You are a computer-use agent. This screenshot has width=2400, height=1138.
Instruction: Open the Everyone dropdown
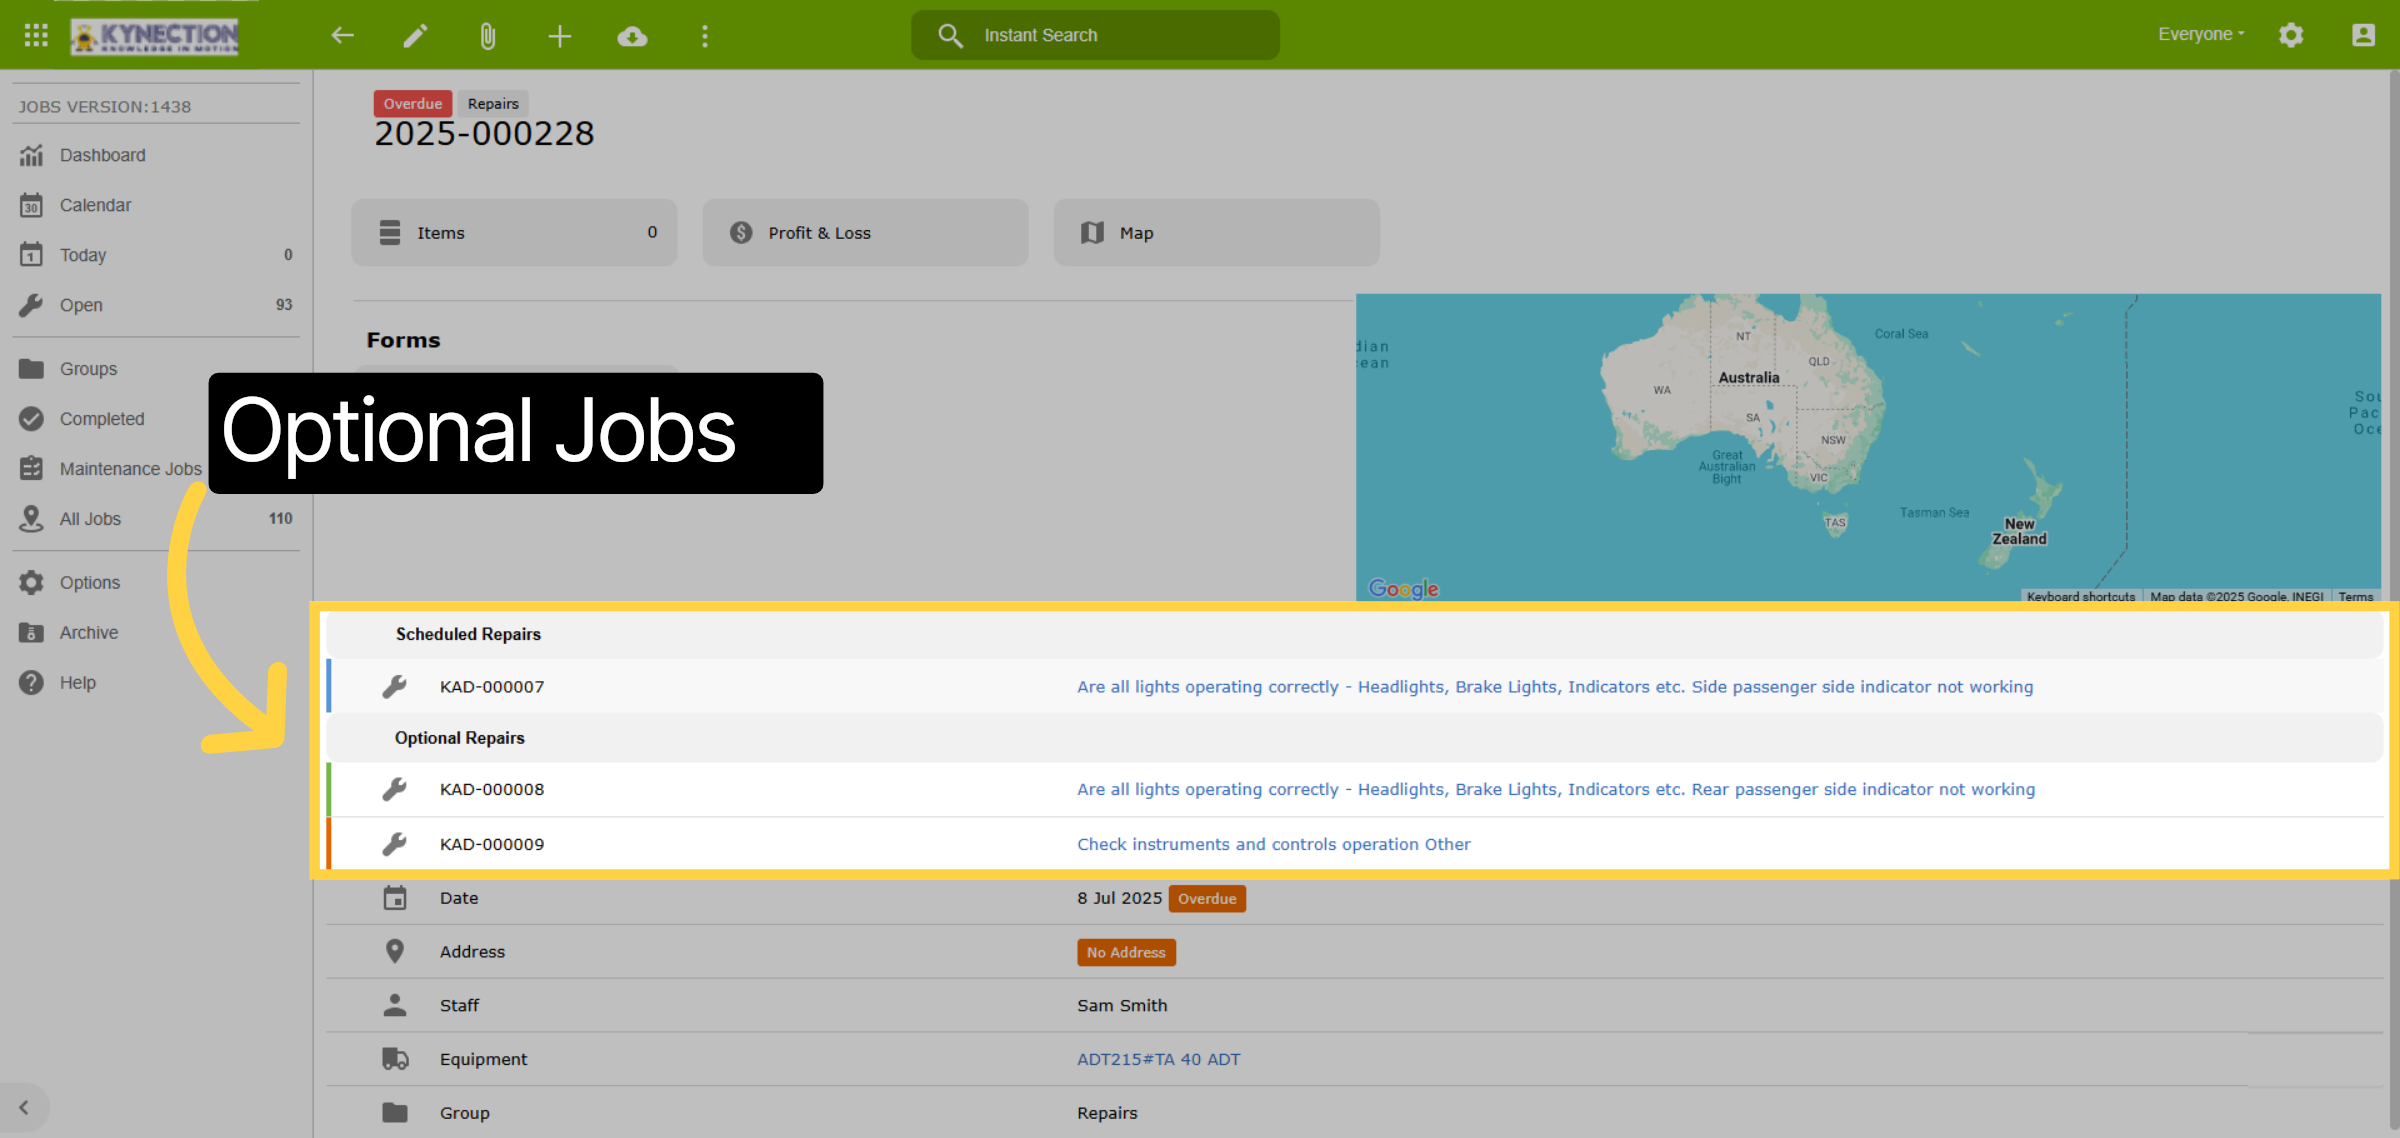tap(2201, 34)
